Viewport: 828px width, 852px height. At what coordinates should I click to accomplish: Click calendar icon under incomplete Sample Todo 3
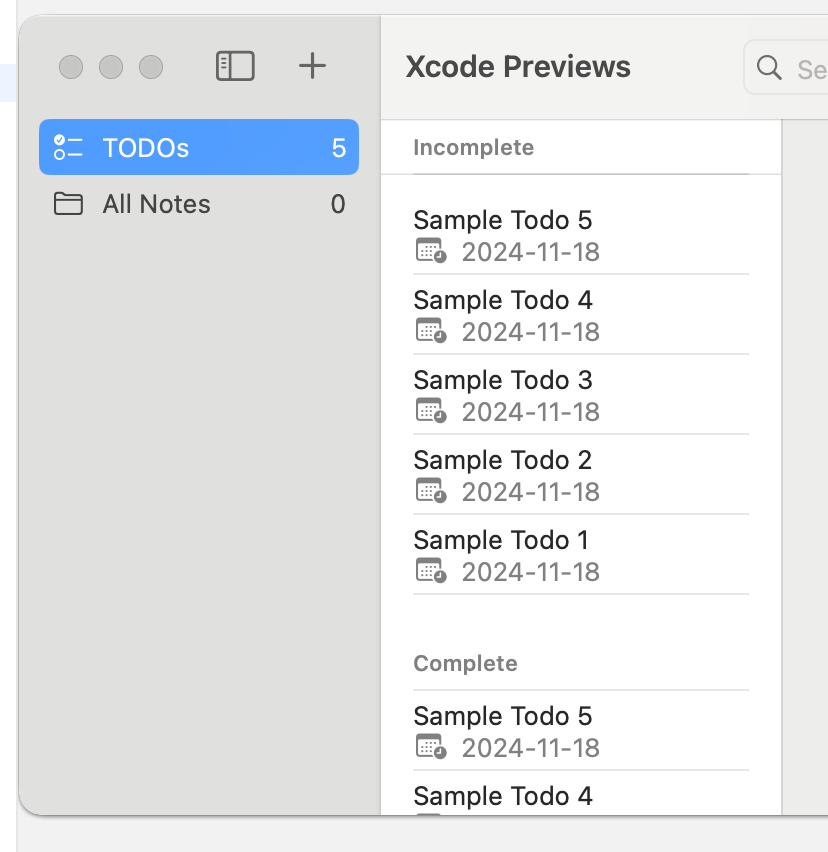[x=430, y=411]
